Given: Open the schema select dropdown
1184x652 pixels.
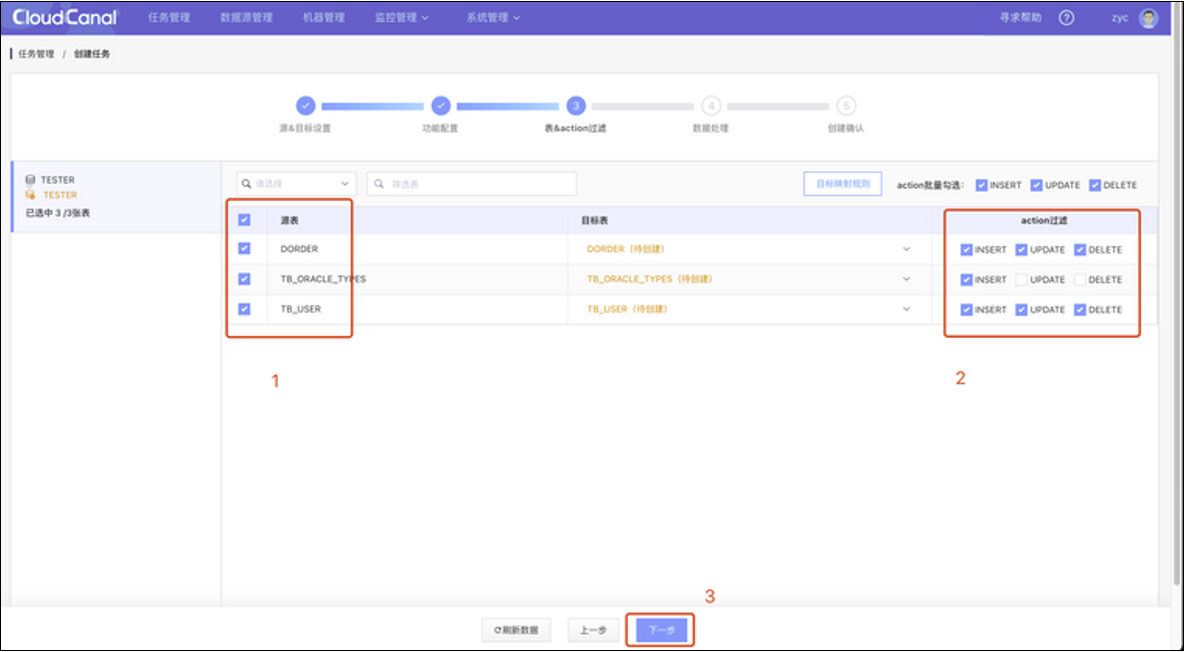Looking at the screenshot, I should [296, 184].
